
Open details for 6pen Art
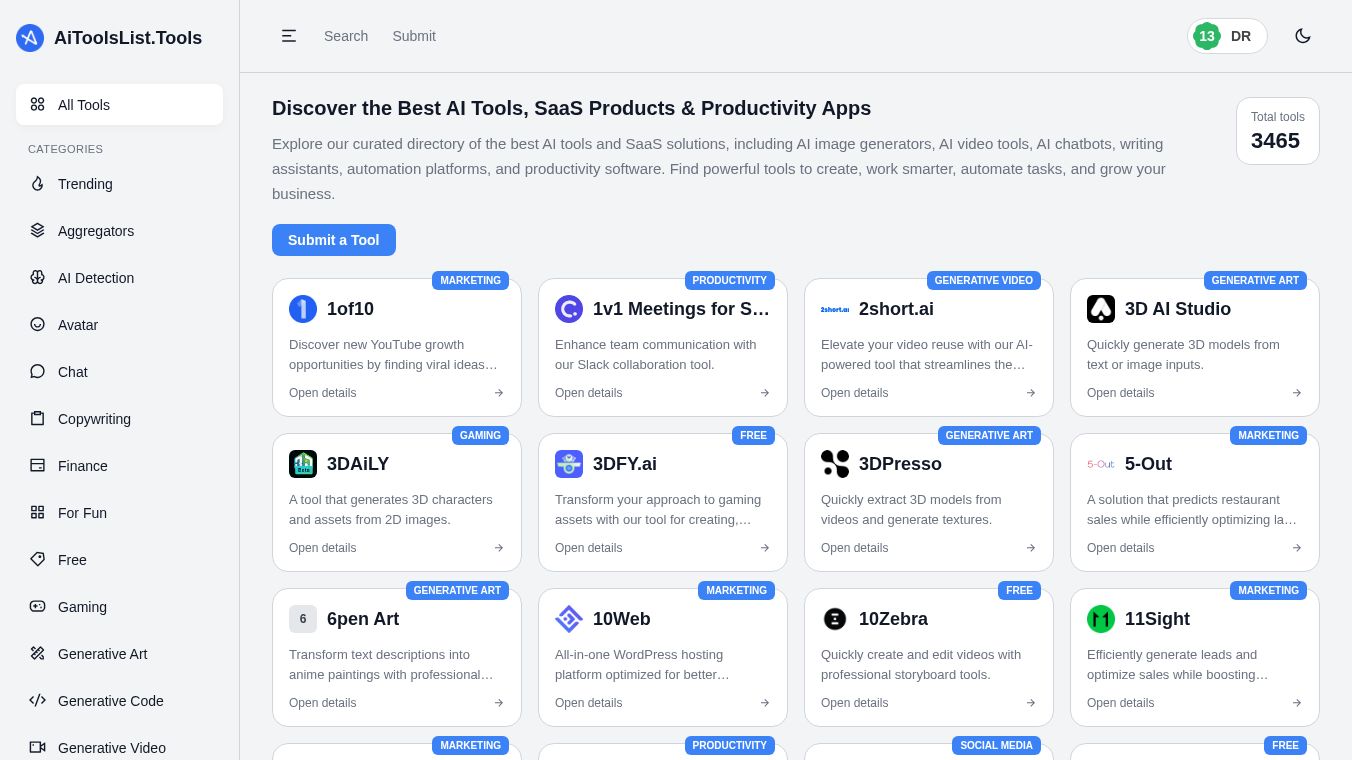tap(397, 703)
